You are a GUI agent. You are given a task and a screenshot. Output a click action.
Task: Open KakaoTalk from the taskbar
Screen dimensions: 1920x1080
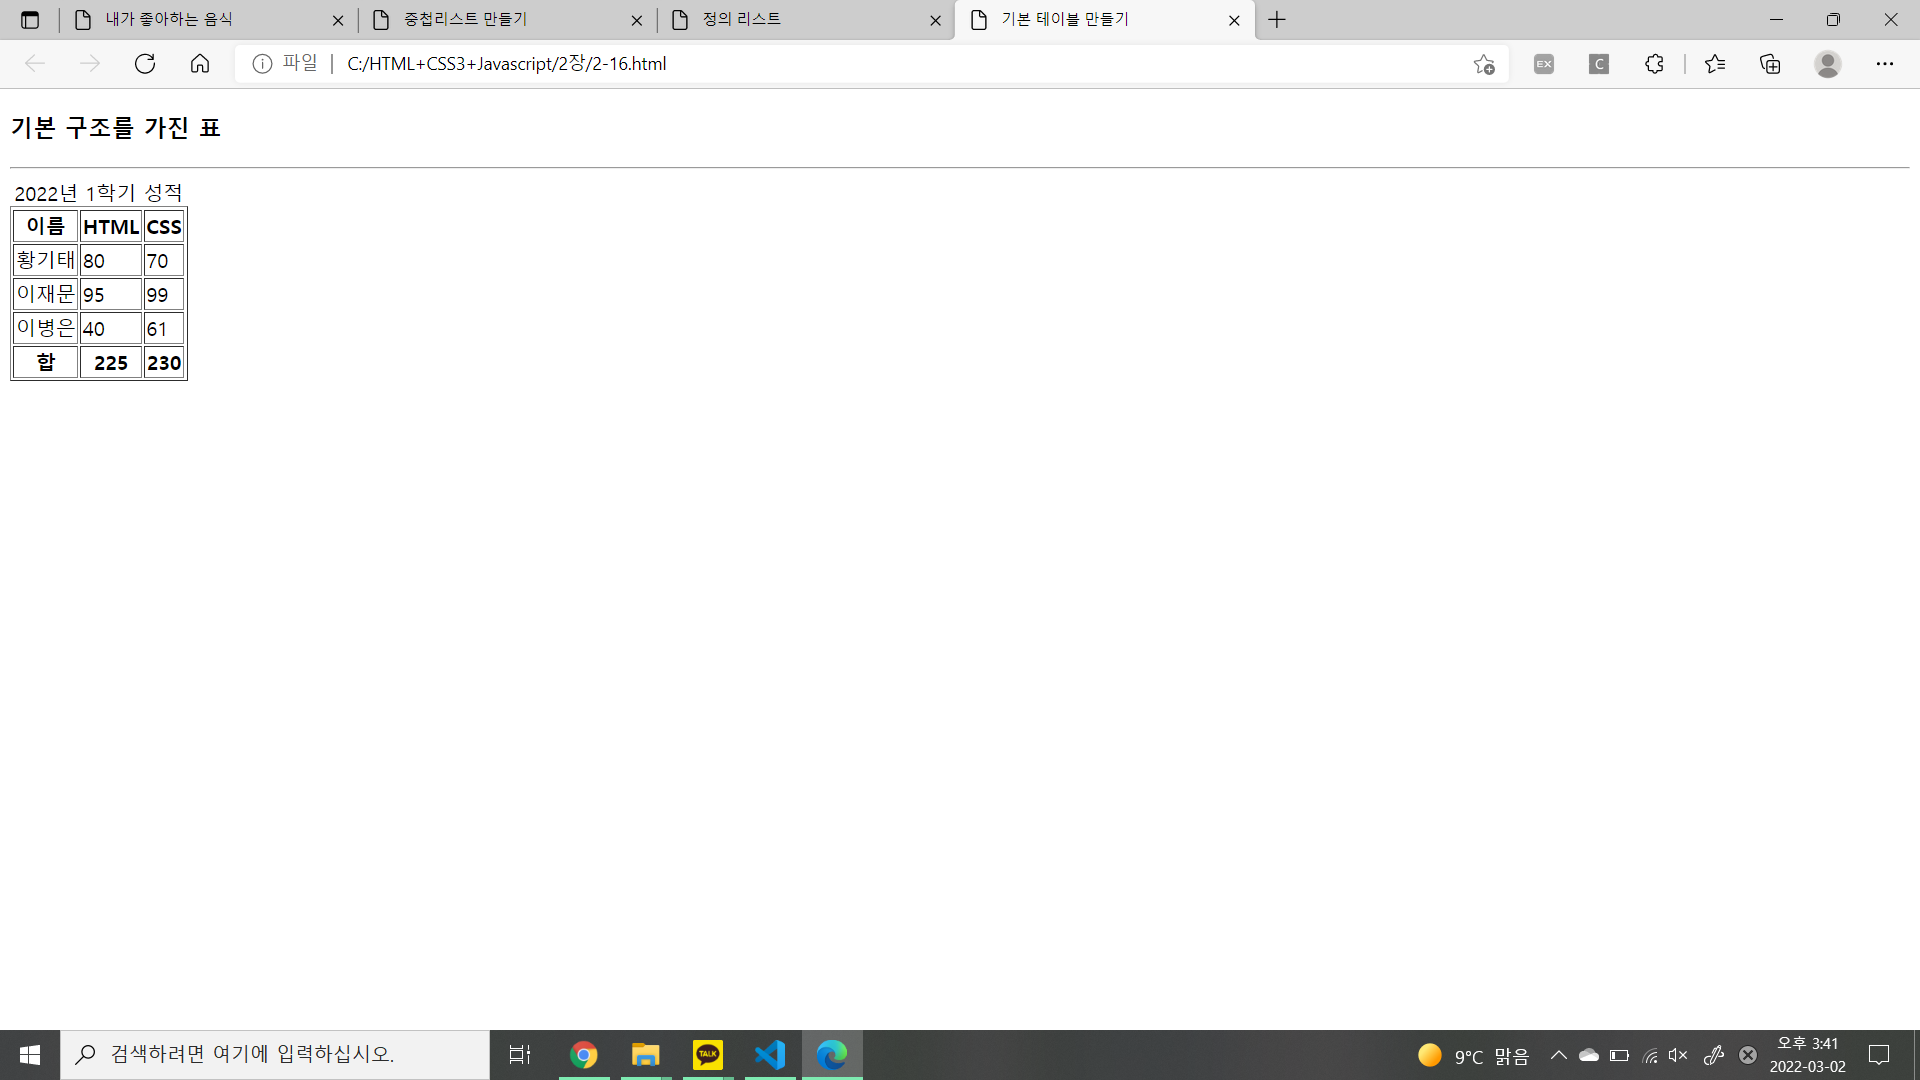(x=707, y=1055)
